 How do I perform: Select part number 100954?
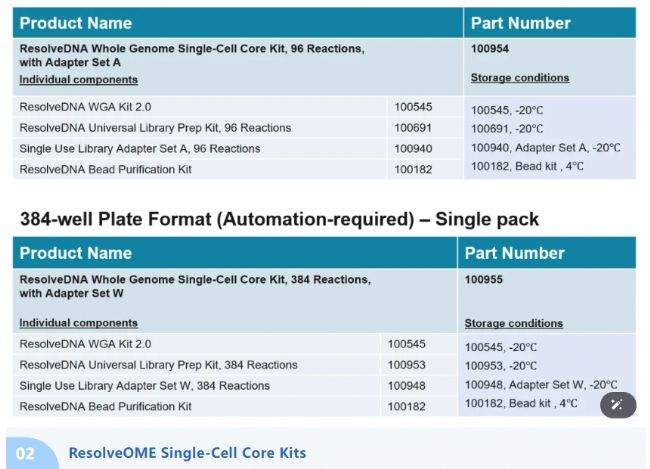(490, 49)
